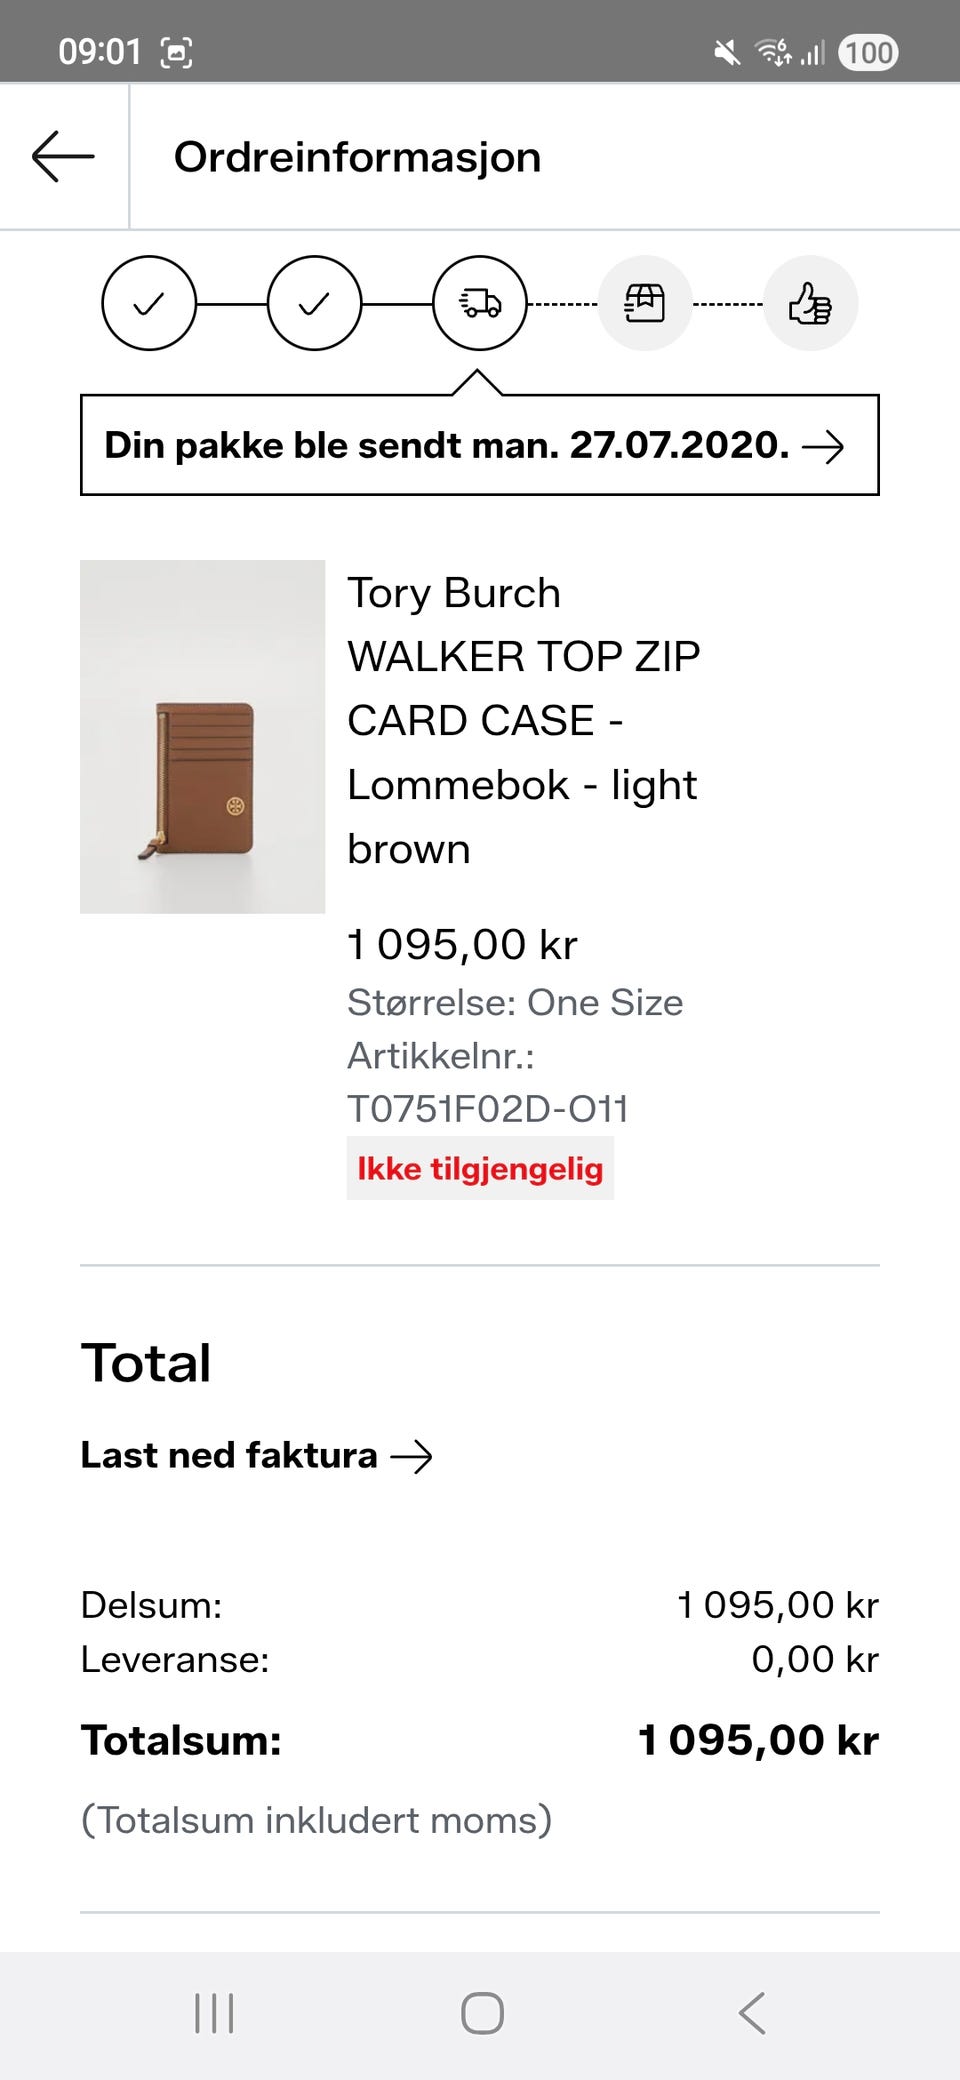The width and height of the screenshot is (960, 2080).
Task: Click the arrow next to 'Last ned faktura'
Action: click(411, 1457)
